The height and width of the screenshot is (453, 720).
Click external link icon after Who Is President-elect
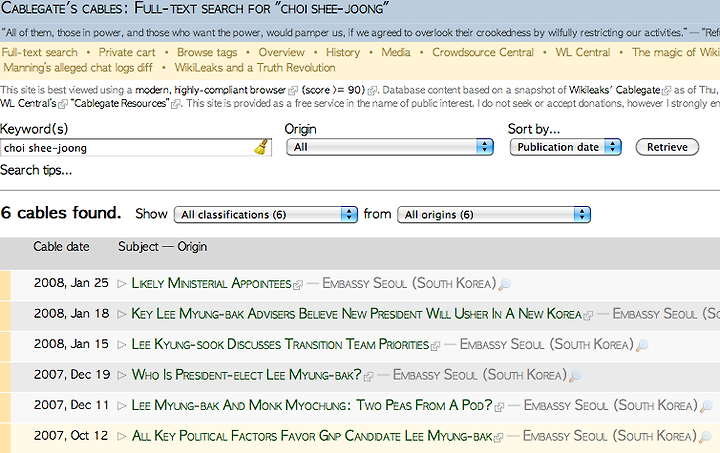(368, 377)
